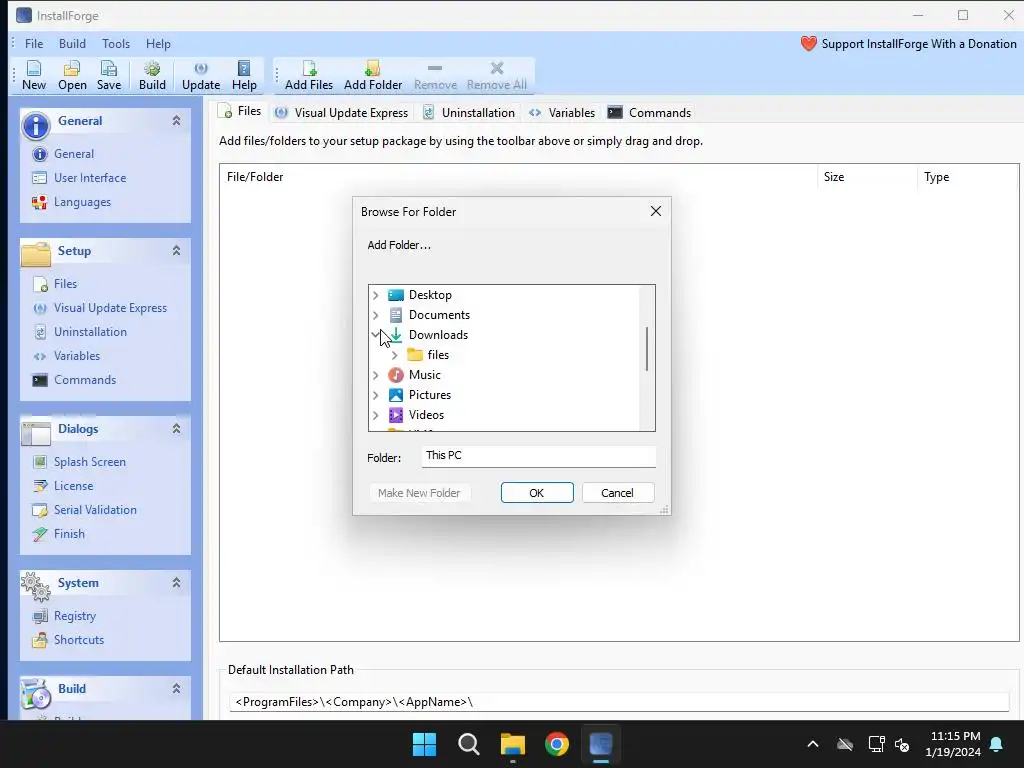Open File Explorer from taskbar

pos(513,744)
